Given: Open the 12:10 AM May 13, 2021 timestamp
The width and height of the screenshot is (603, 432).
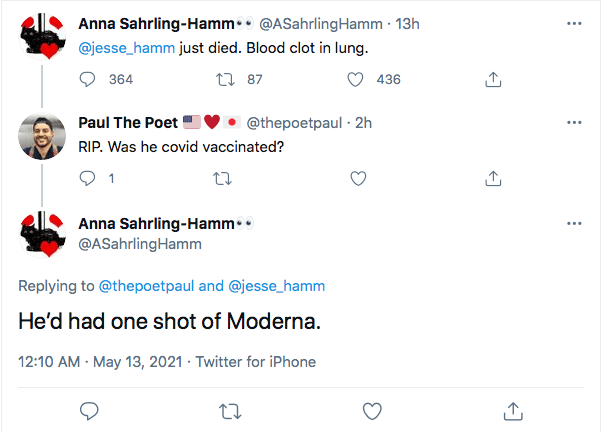Looking at the screenshot, I should click(99, 361).
